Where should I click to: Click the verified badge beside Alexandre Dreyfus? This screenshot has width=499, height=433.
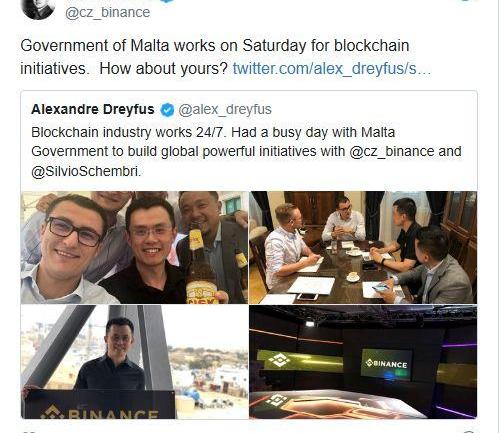point(167,110)
